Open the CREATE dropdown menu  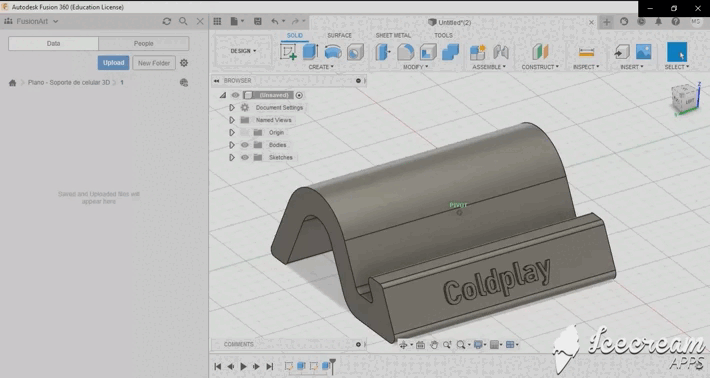coord(321,67)
